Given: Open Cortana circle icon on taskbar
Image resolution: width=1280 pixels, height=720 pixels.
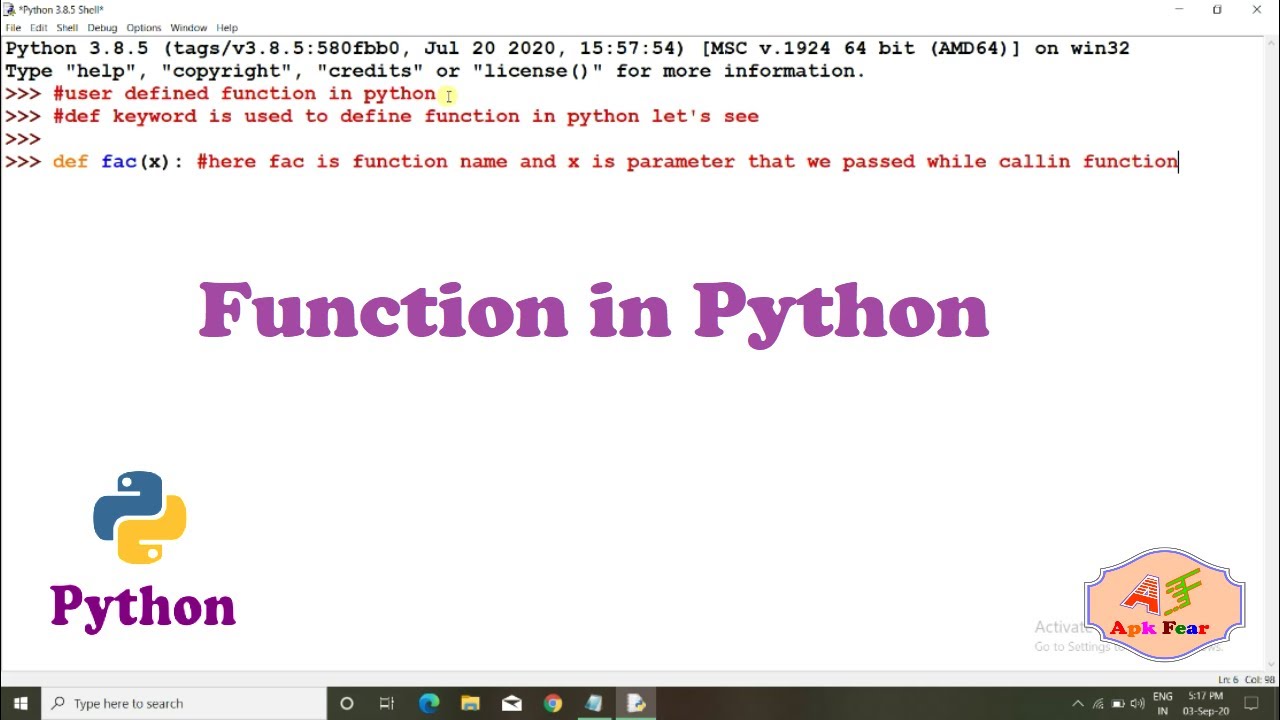Looking at the screenshot, I should (347, 703).
